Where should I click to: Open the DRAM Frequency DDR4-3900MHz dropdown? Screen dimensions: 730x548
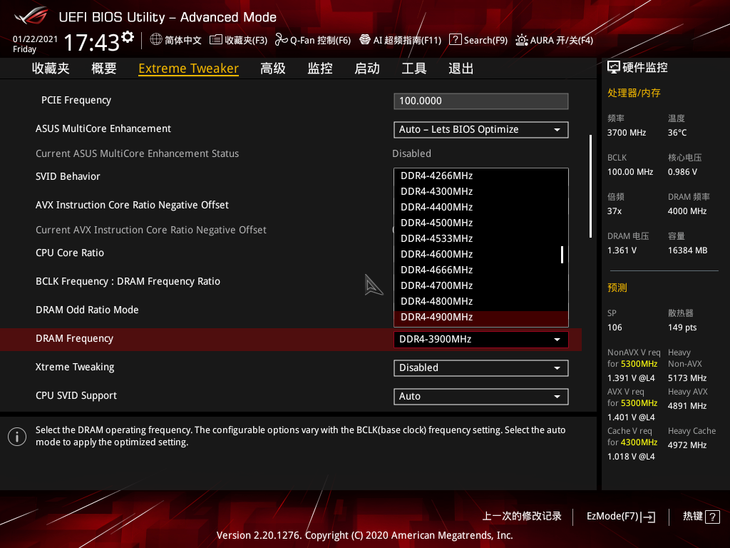point(480,339)
